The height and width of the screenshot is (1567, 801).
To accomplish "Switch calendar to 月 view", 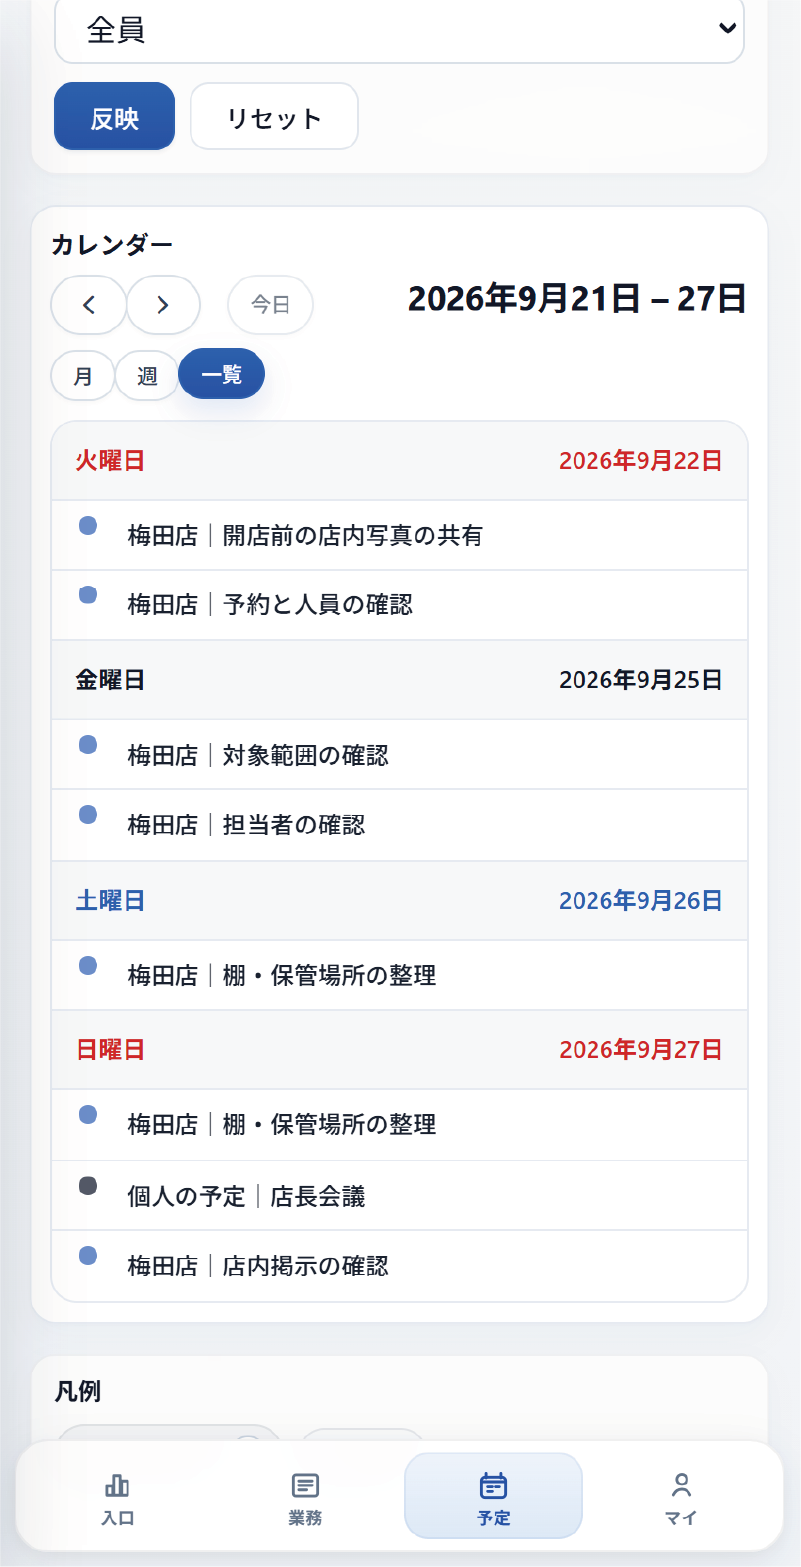I will click(x=83, y=377).
